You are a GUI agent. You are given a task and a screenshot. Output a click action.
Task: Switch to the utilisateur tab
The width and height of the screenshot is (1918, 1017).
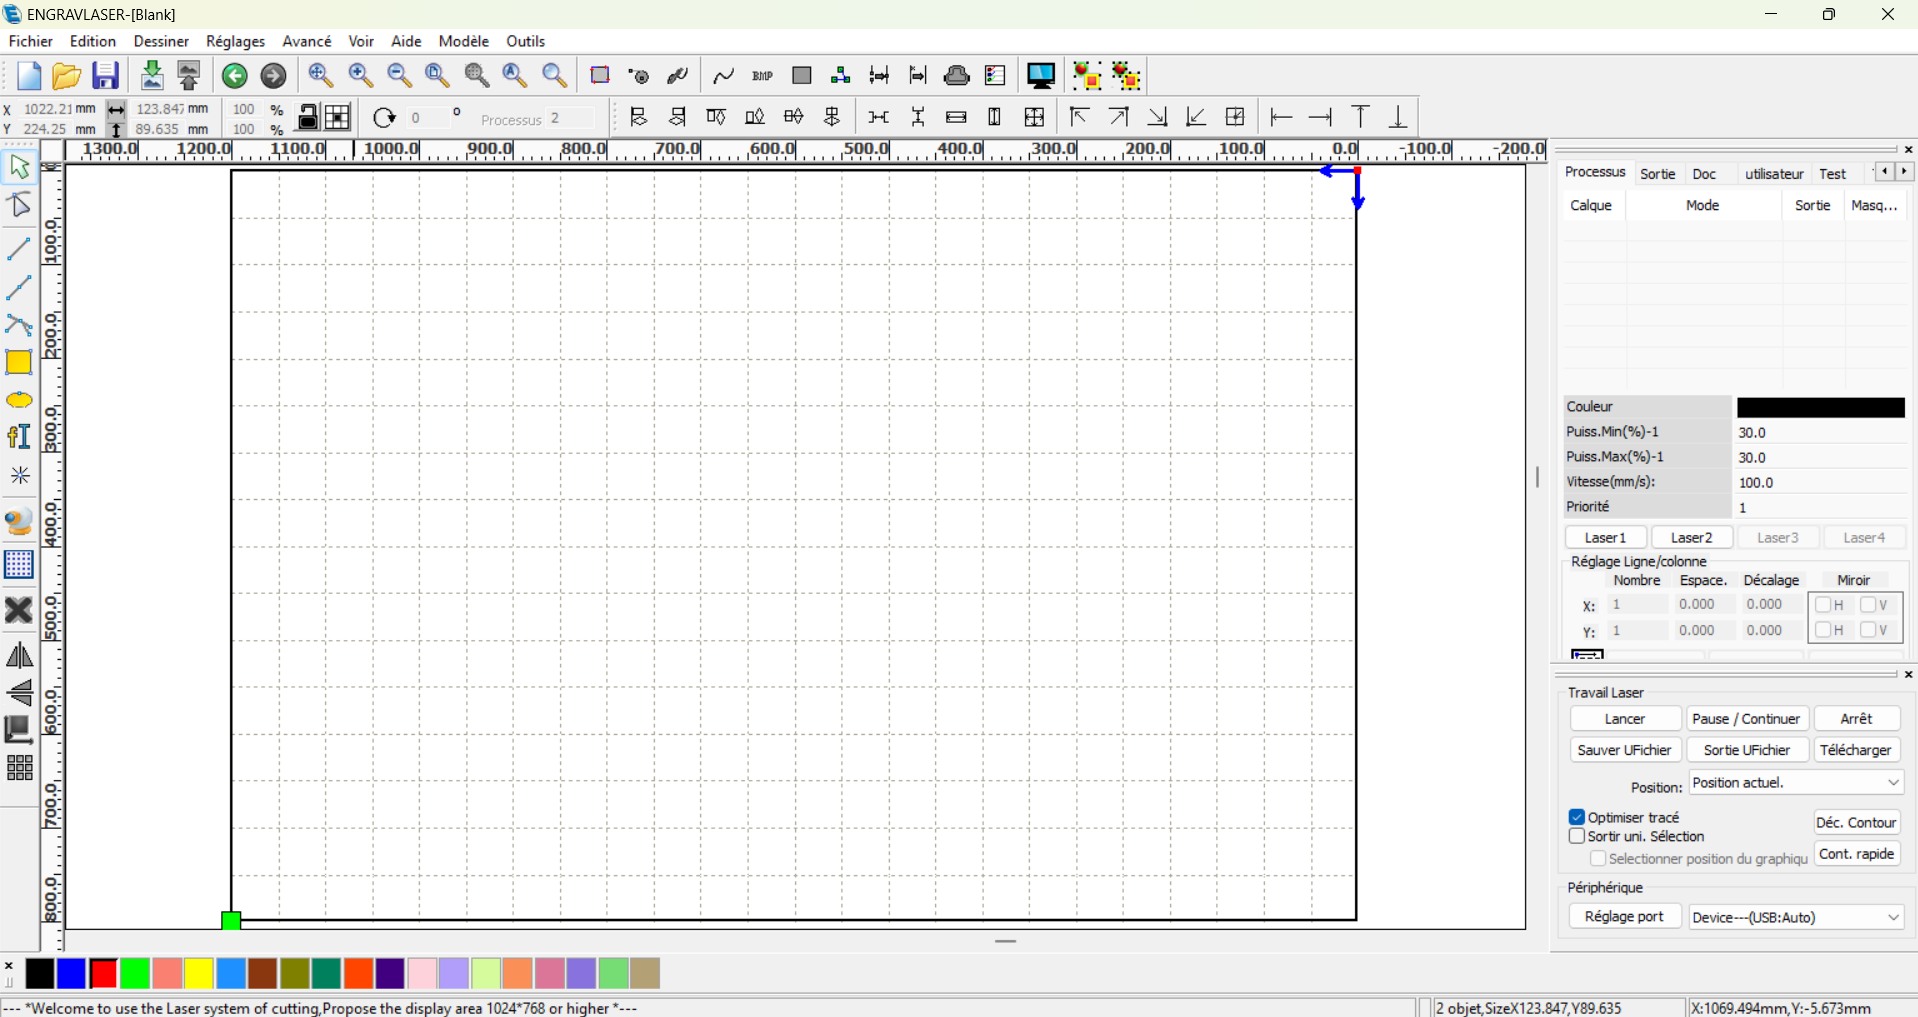1774,174
